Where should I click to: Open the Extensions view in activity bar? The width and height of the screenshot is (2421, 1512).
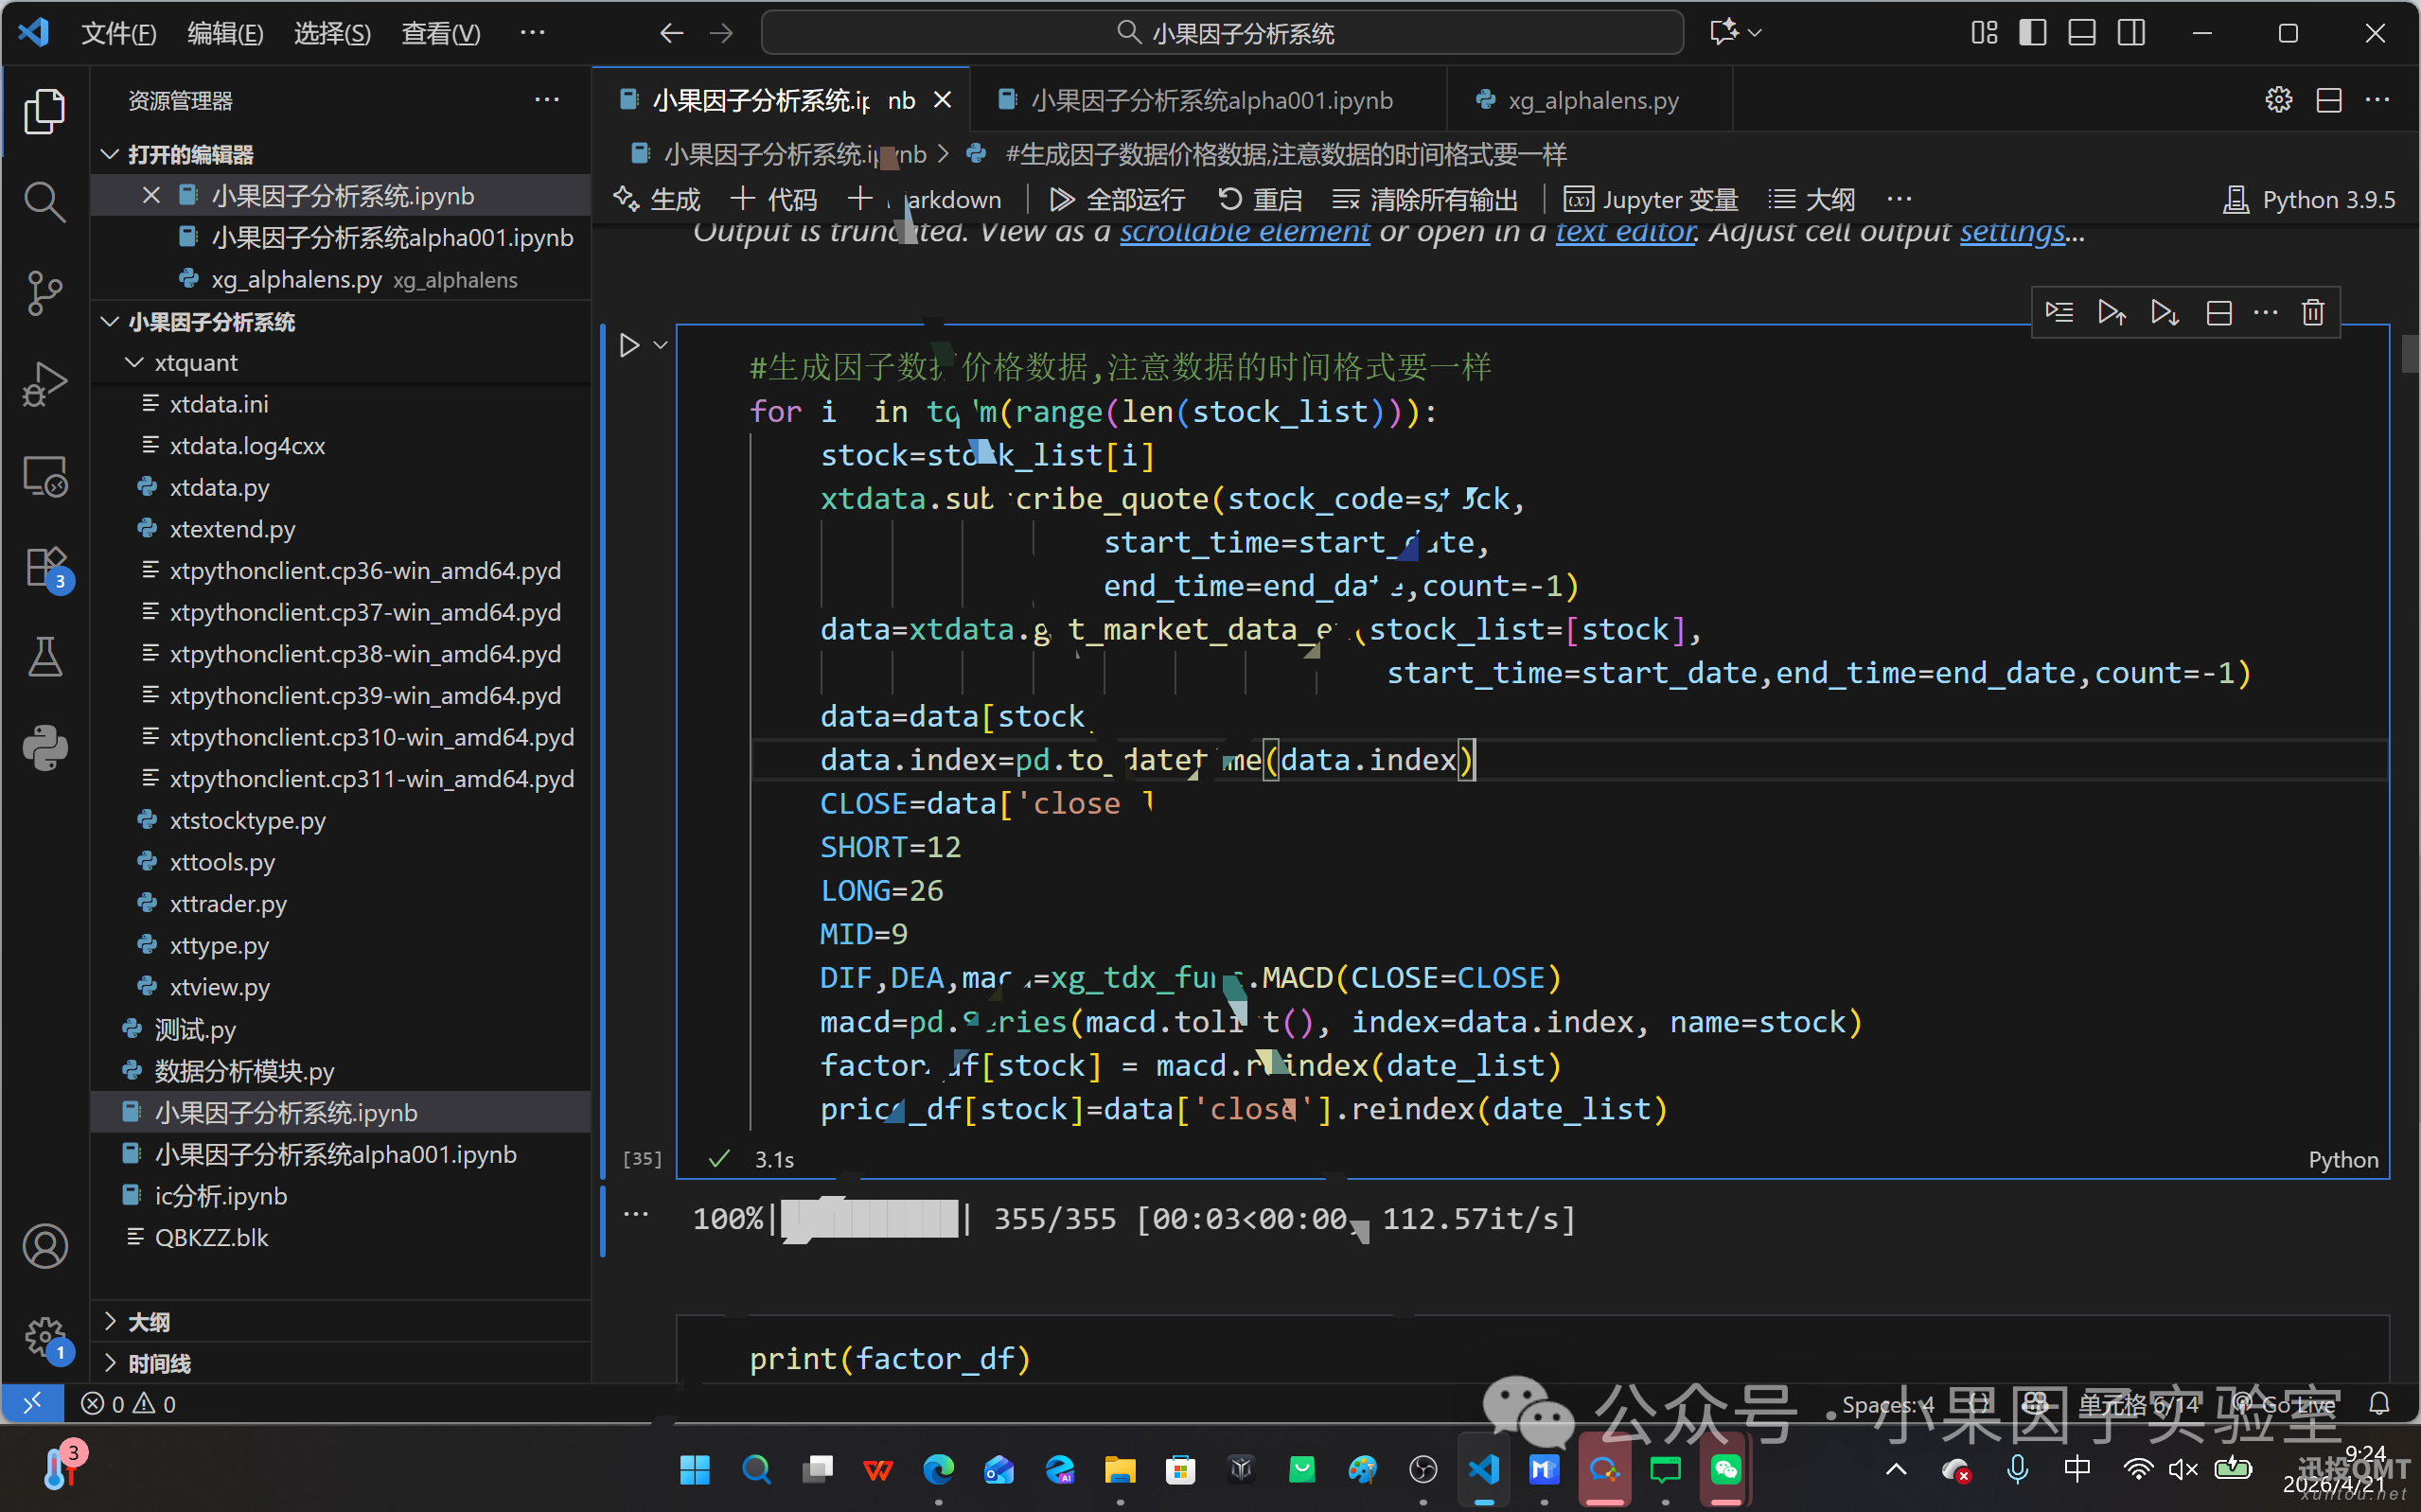click(x=44, y=567)
